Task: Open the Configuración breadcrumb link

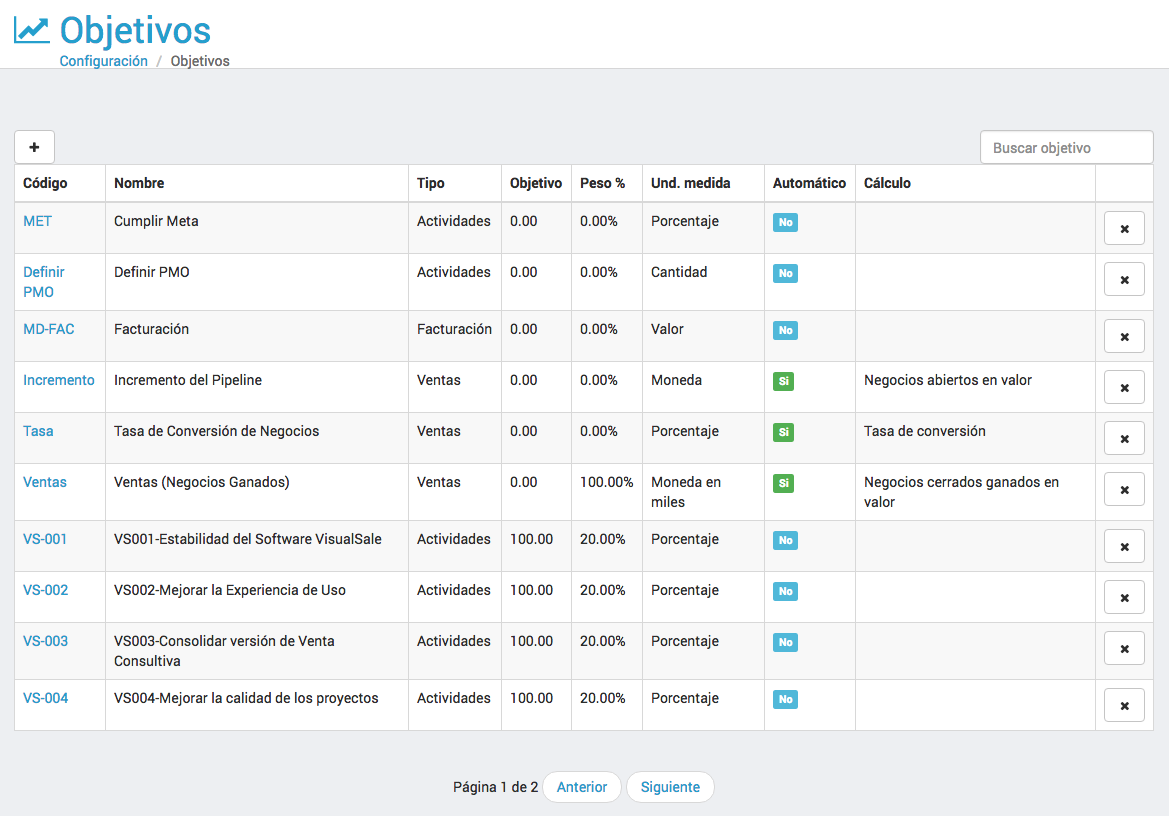Action: [104, 61]
